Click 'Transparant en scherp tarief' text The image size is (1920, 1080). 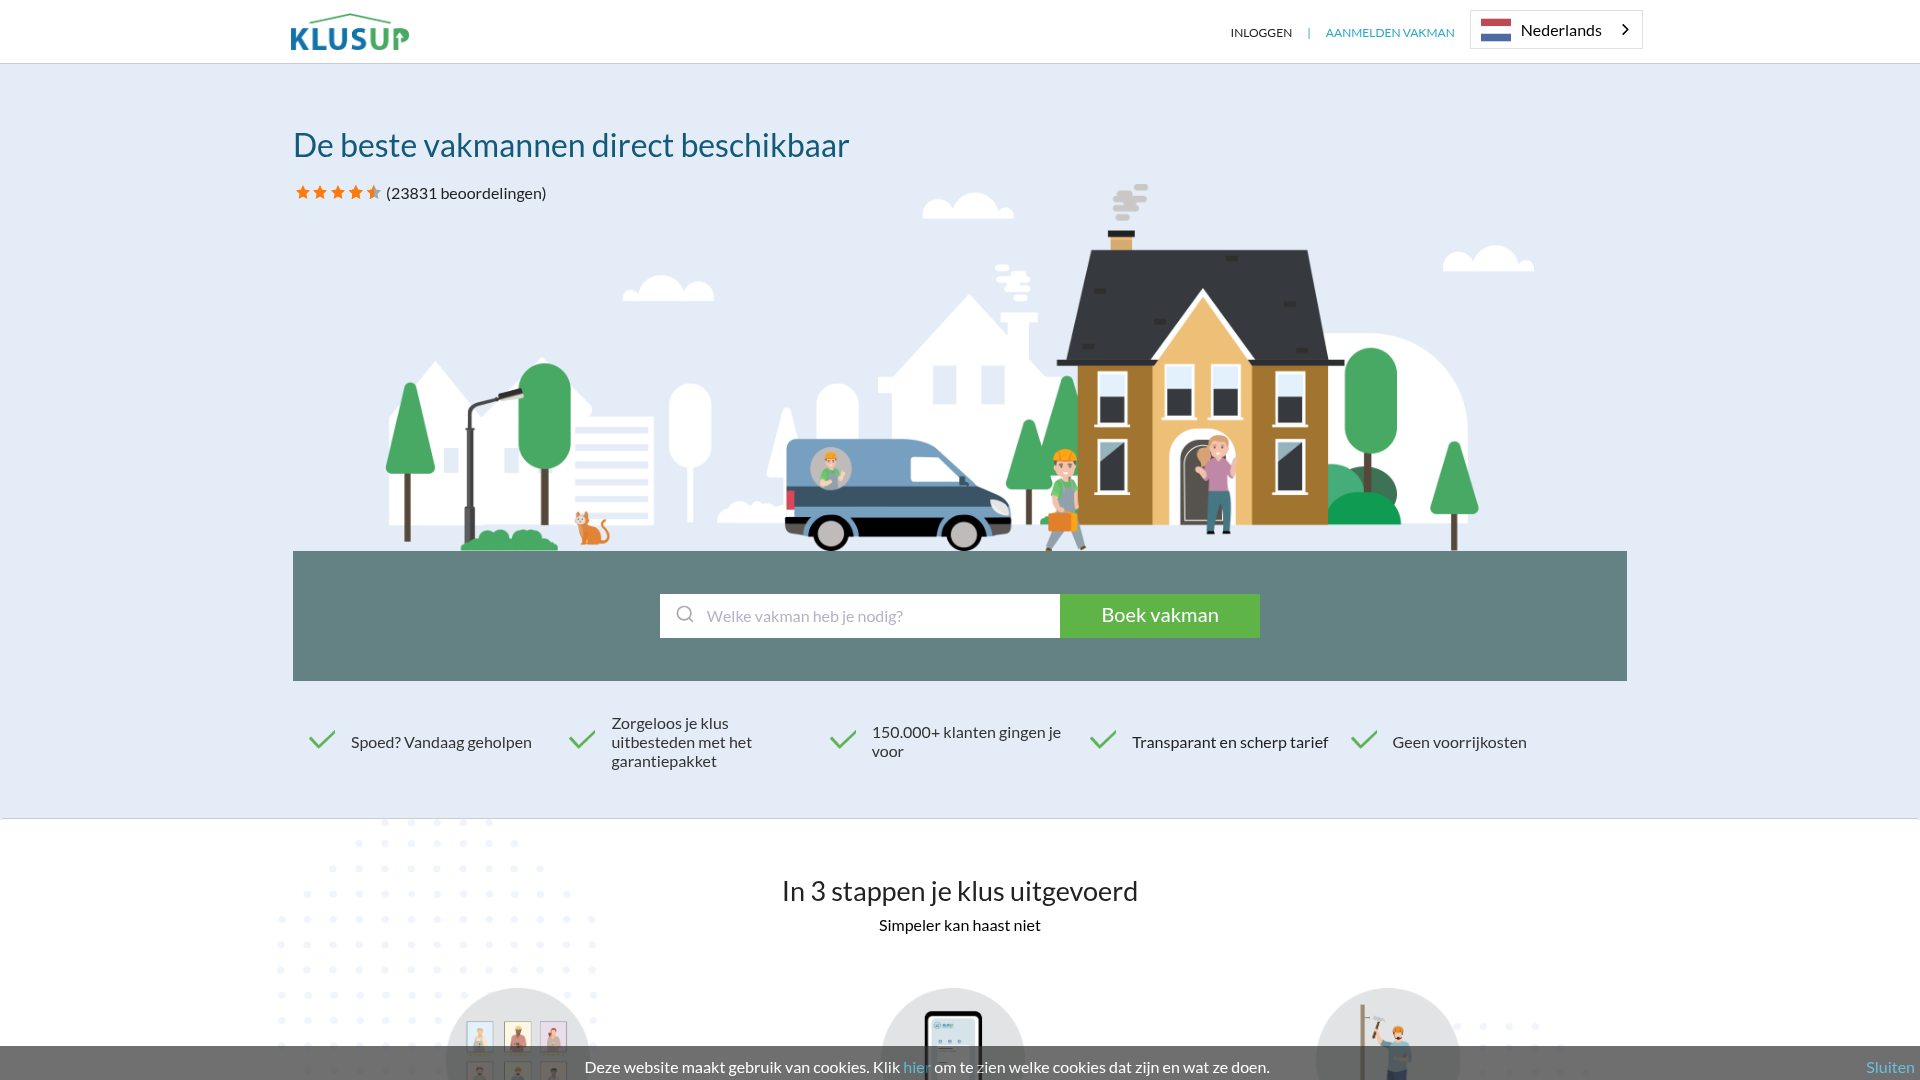1230,742
